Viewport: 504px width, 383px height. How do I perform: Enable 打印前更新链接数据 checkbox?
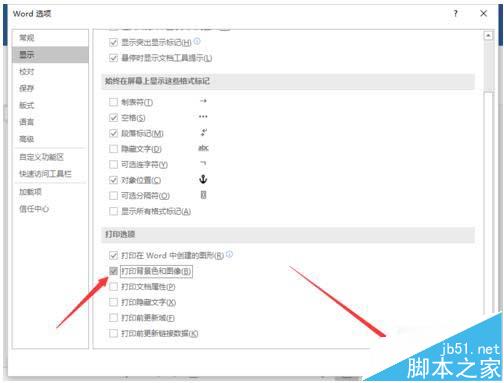click(113, 333)
